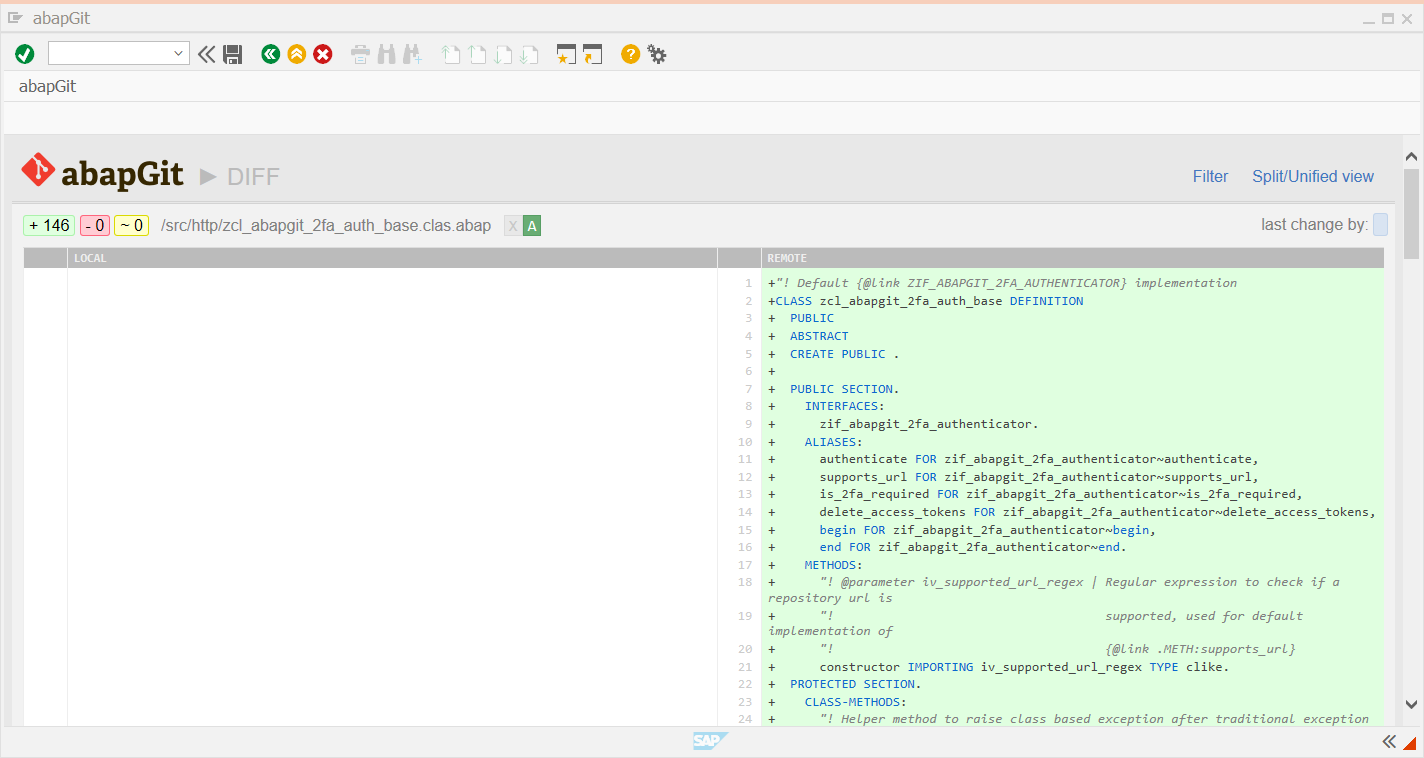
Task: Click the Previous Page icon
Action: [477, 54]
